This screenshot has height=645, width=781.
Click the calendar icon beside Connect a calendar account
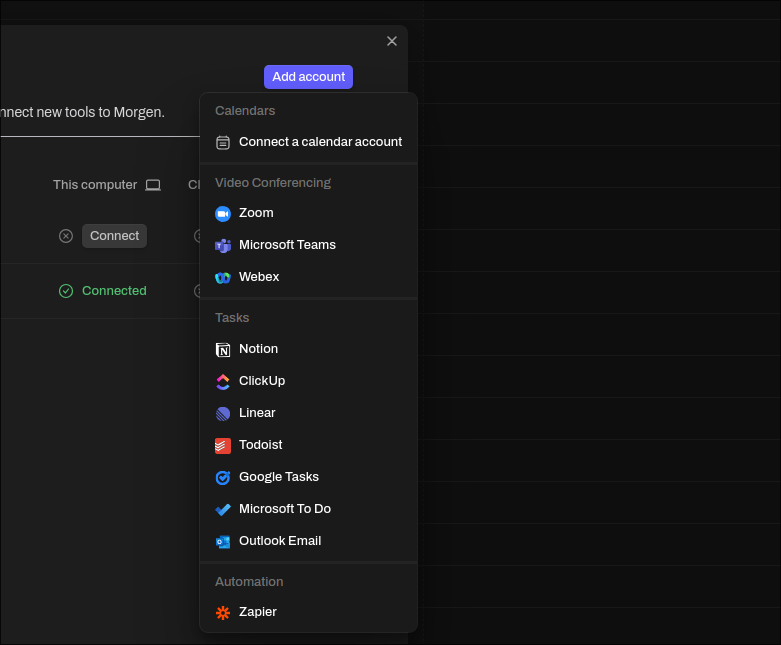223,142
